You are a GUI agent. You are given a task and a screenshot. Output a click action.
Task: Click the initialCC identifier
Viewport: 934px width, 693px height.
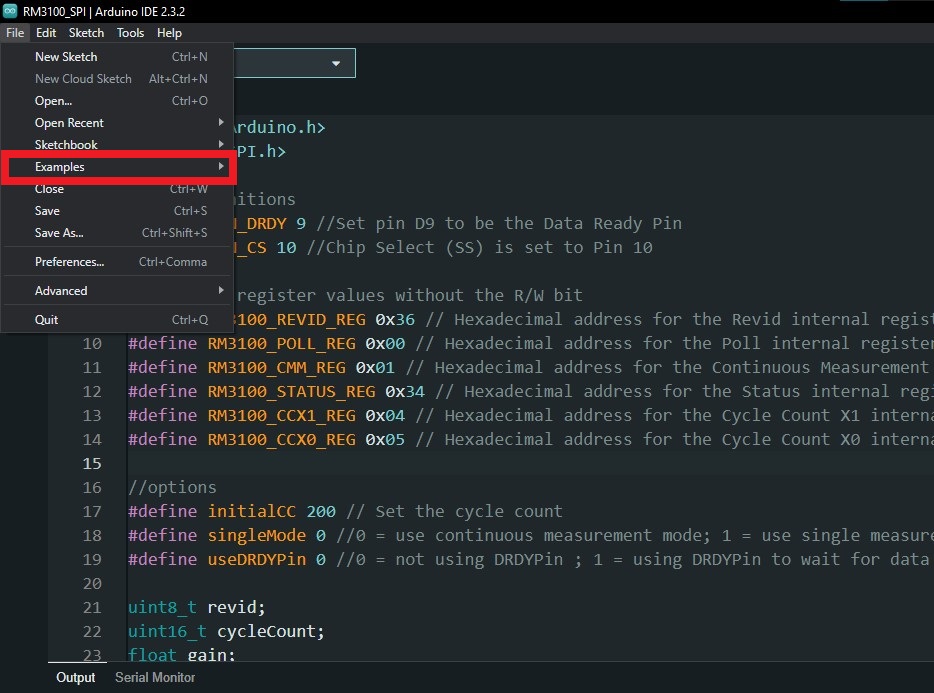[x=251, y=511]
